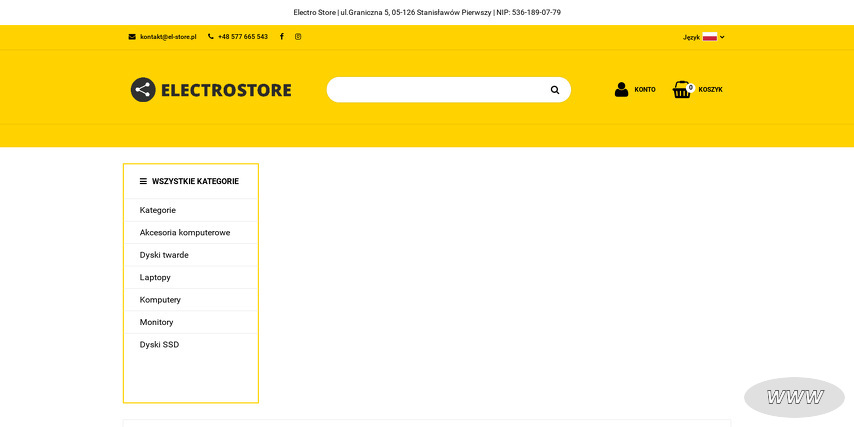854x427 pixels.
Task: Click the ElectroStore logo
Action: 211,90
